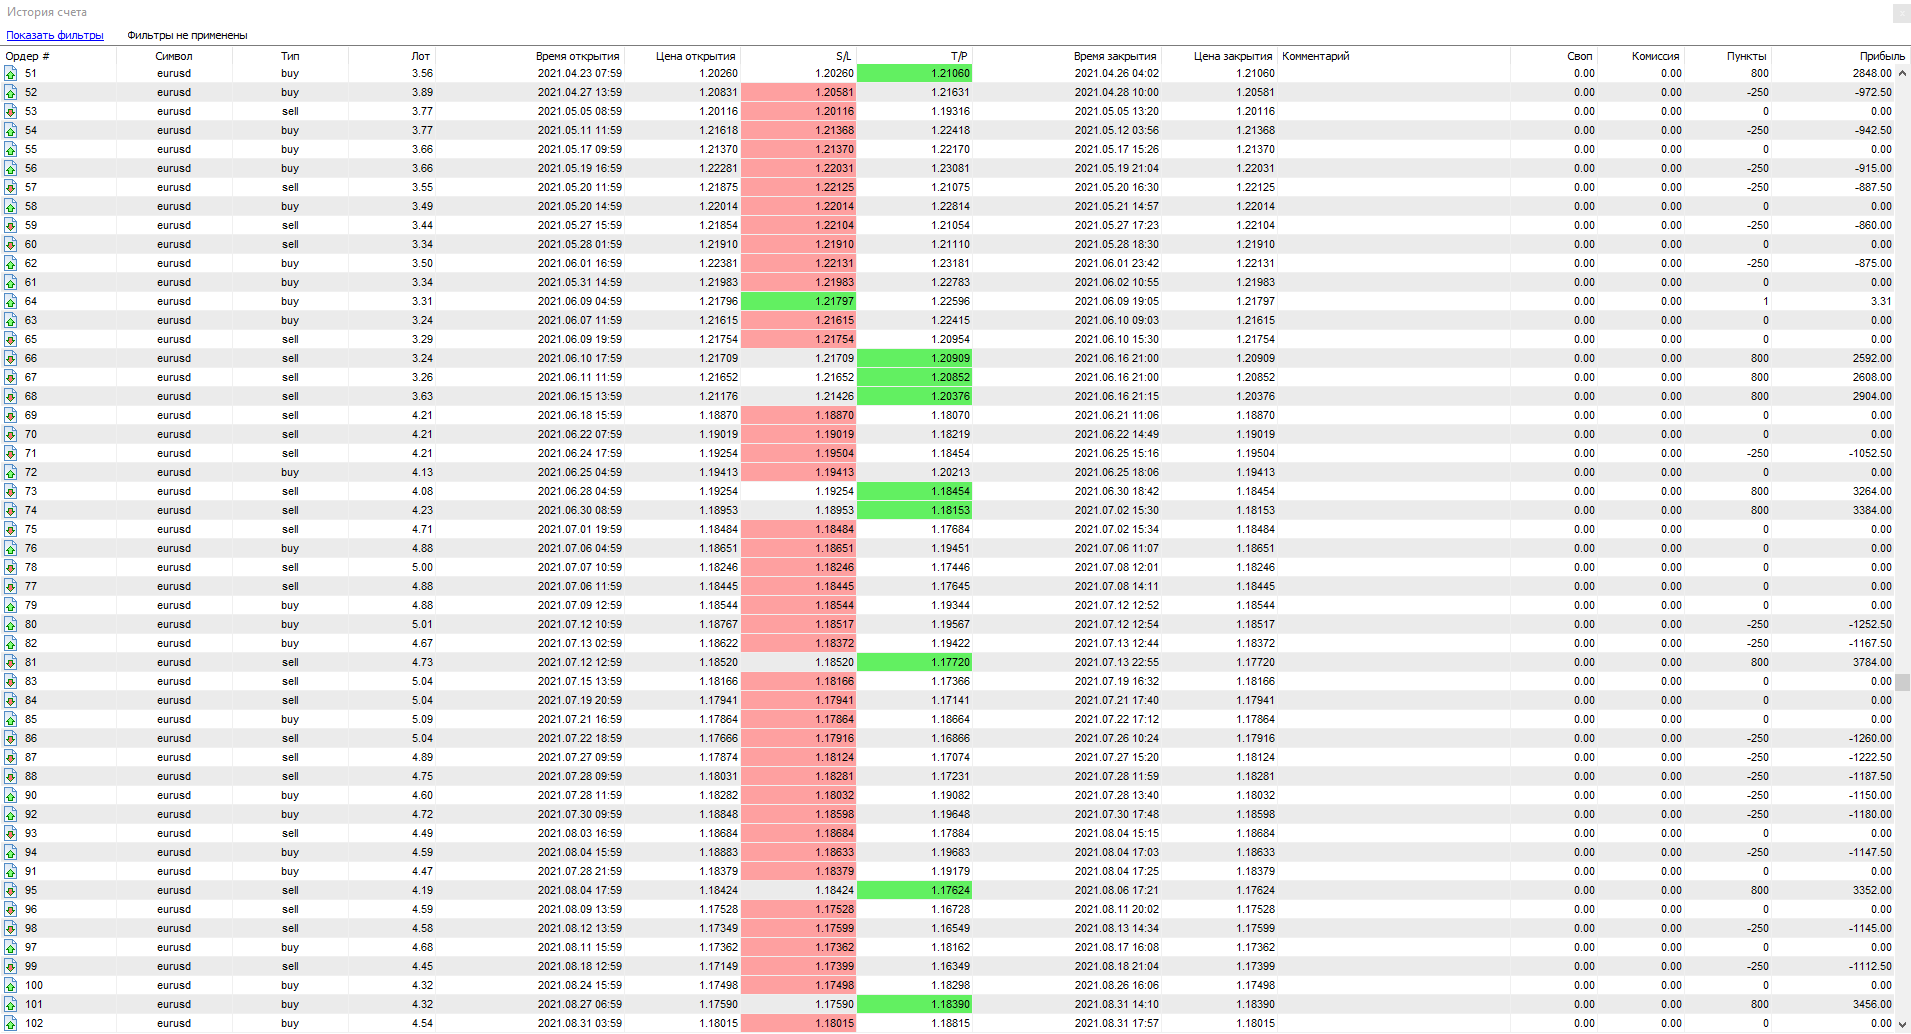Image resolution: width=1911 pixels, height=1034 pixels.
Task: Select the profit value 3784.00 for order 81
Action: tap(1871, 662)
